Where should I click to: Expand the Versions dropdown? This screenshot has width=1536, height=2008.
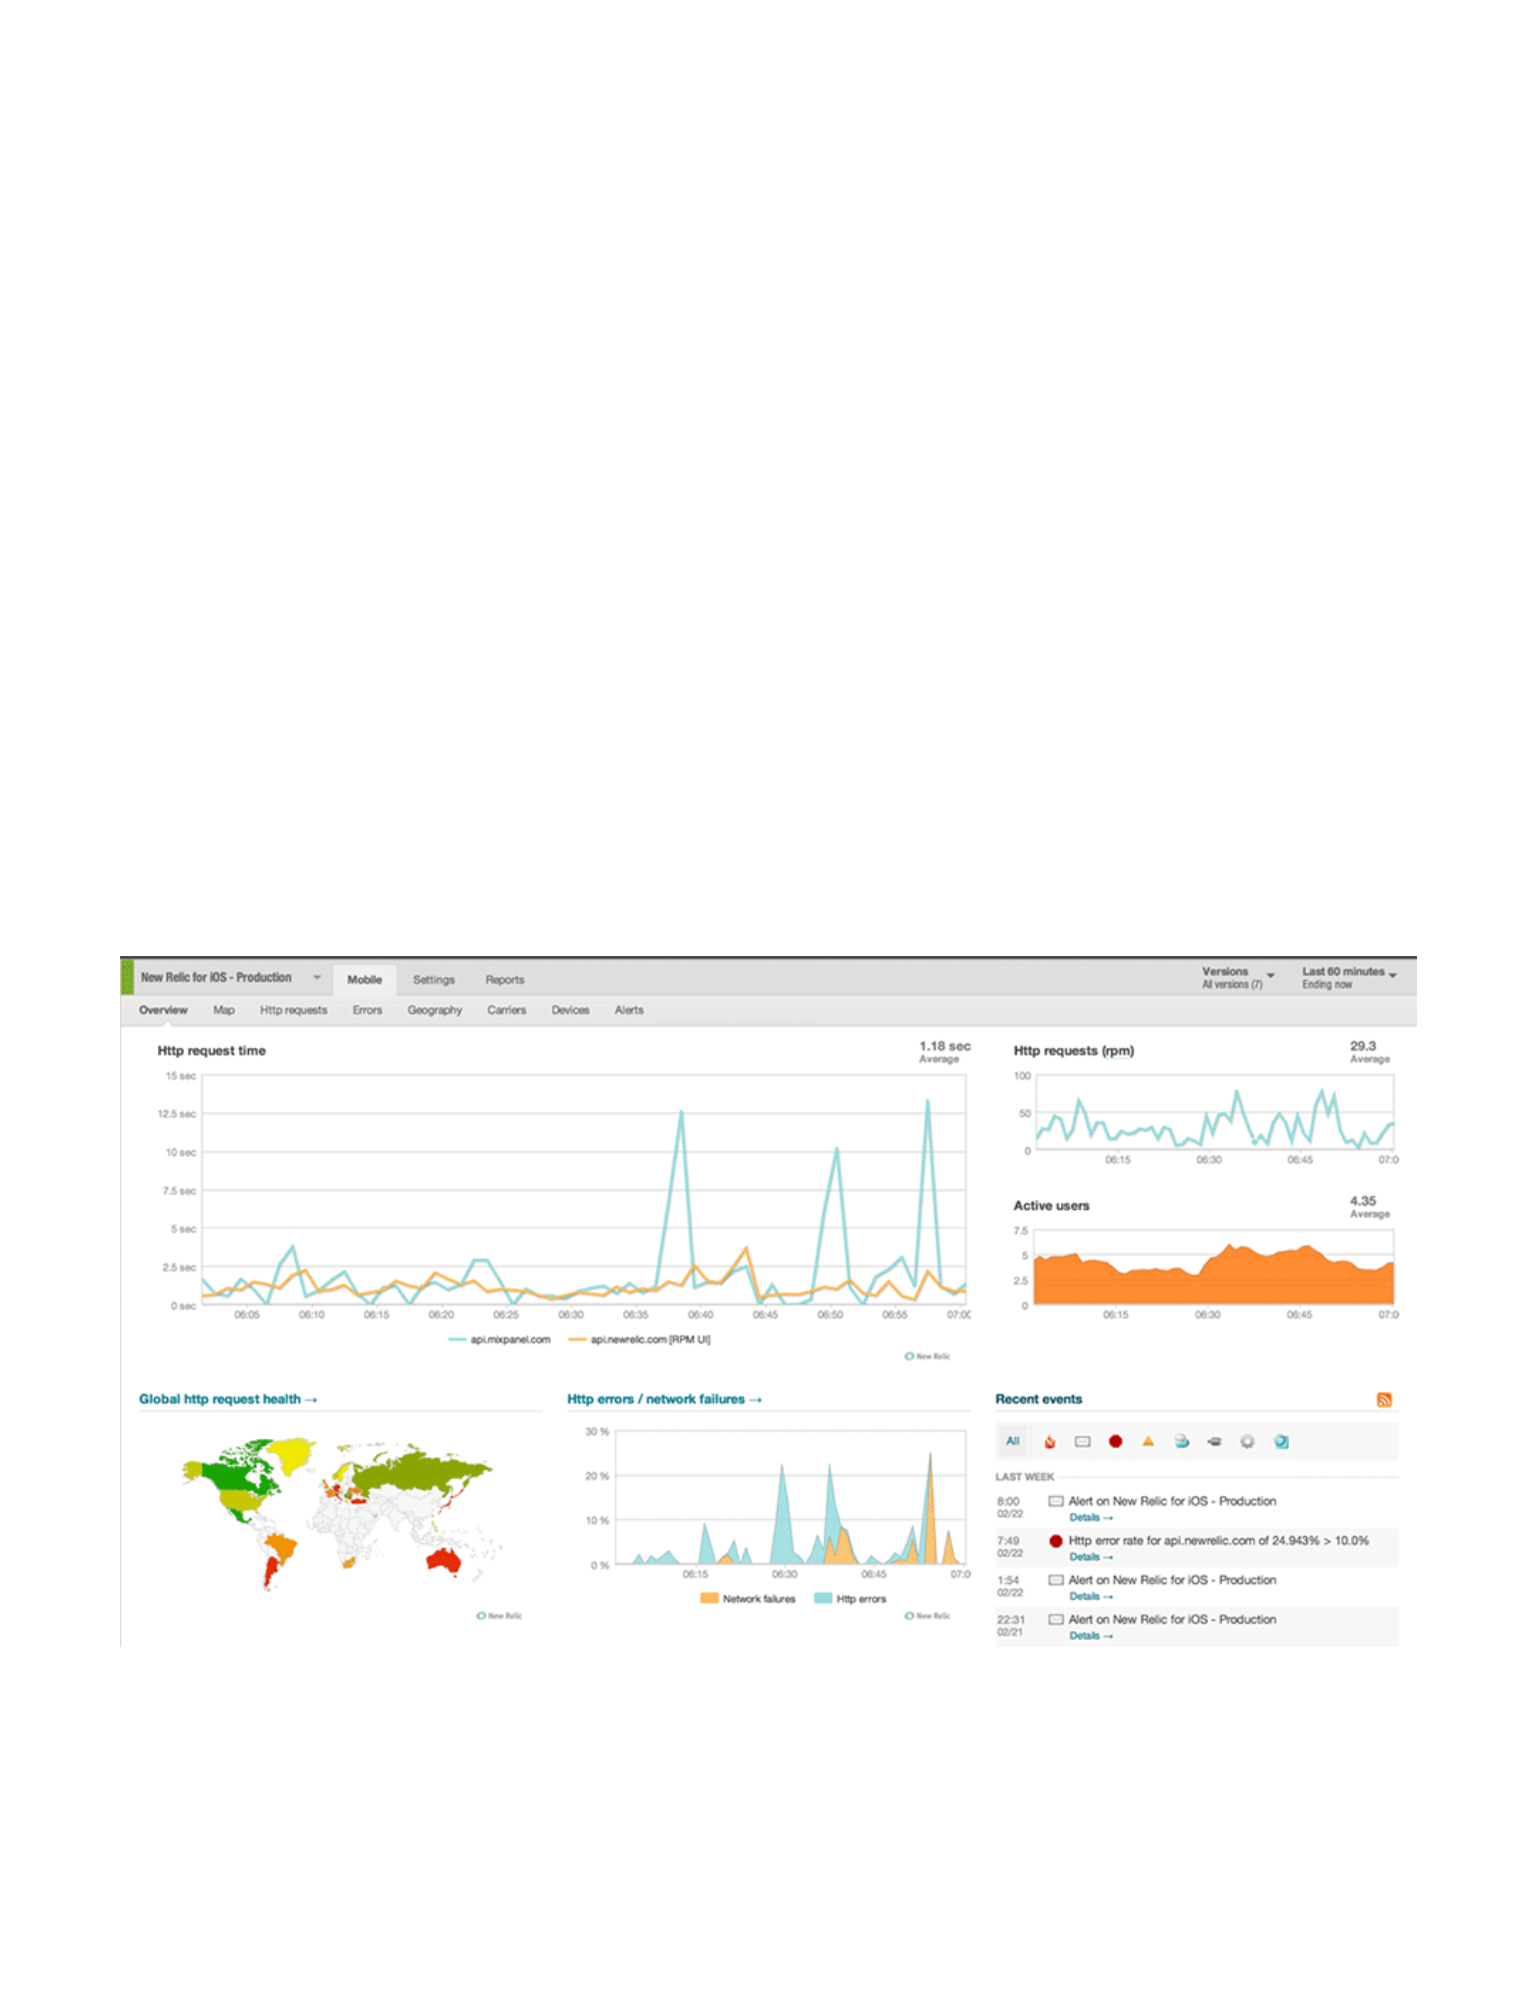[1238, 977]
